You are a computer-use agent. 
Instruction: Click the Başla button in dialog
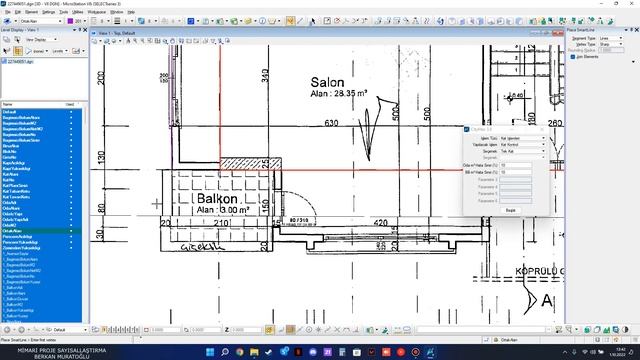click(511, 210)
